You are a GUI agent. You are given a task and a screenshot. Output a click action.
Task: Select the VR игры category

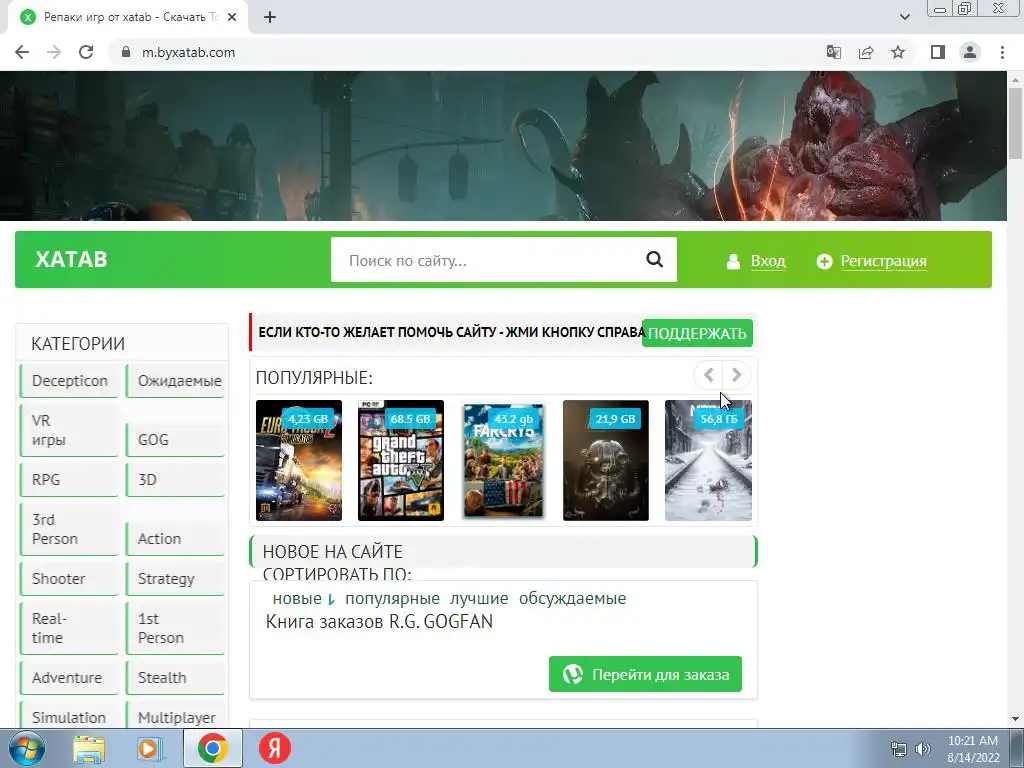70,430
